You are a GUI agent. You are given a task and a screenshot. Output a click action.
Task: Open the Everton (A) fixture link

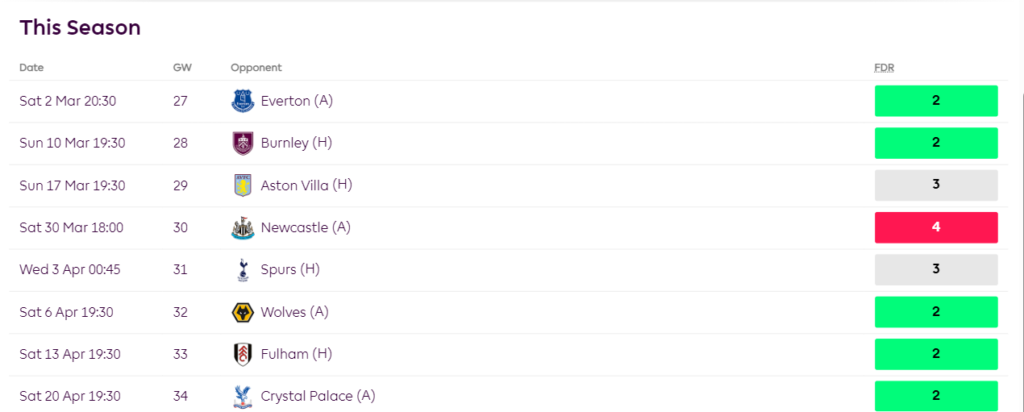tap(297, 101)
